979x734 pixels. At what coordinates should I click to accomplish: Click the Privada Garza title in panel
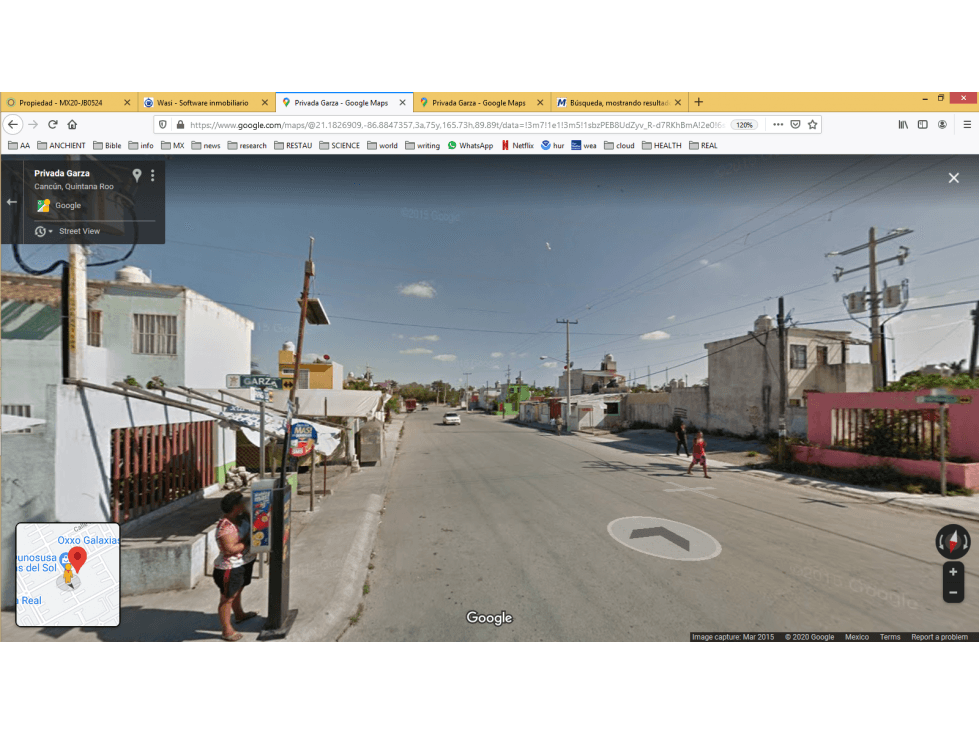tap(62, 173)
